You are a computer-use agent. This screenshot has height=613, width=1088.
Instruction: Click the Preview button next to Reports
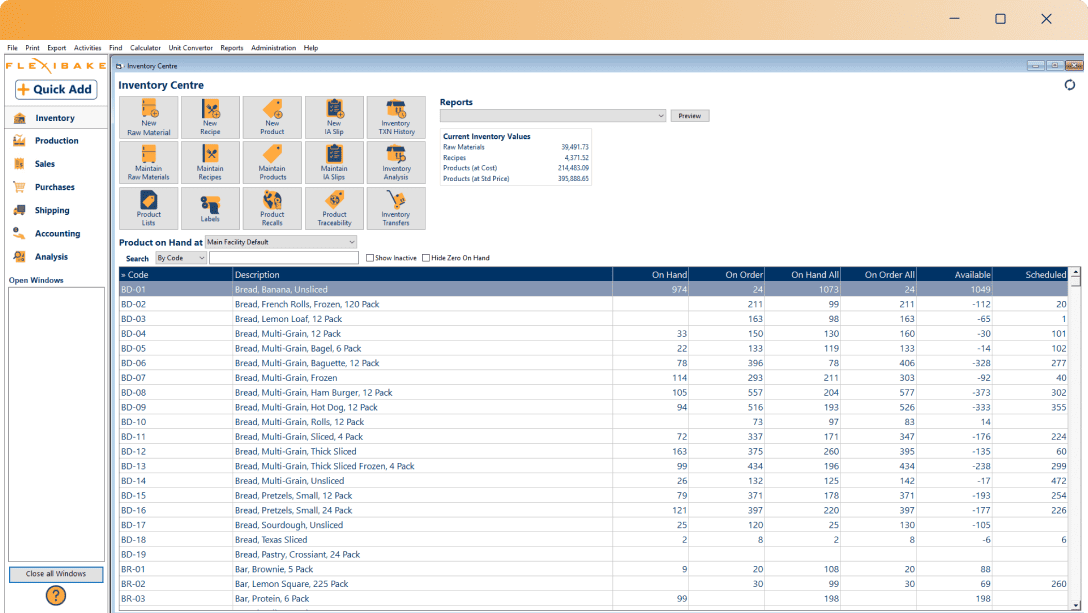coord(690,115)
